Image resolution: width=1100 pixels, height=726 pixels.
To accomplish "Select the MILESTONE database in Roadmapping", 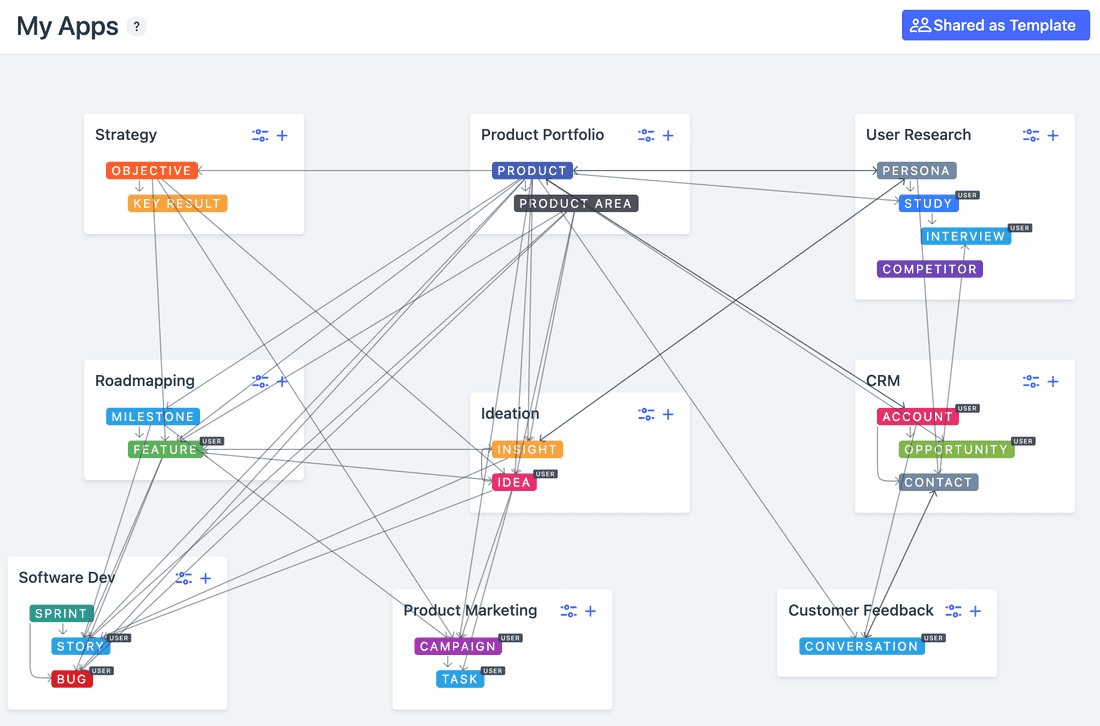I will coord(152,416).
